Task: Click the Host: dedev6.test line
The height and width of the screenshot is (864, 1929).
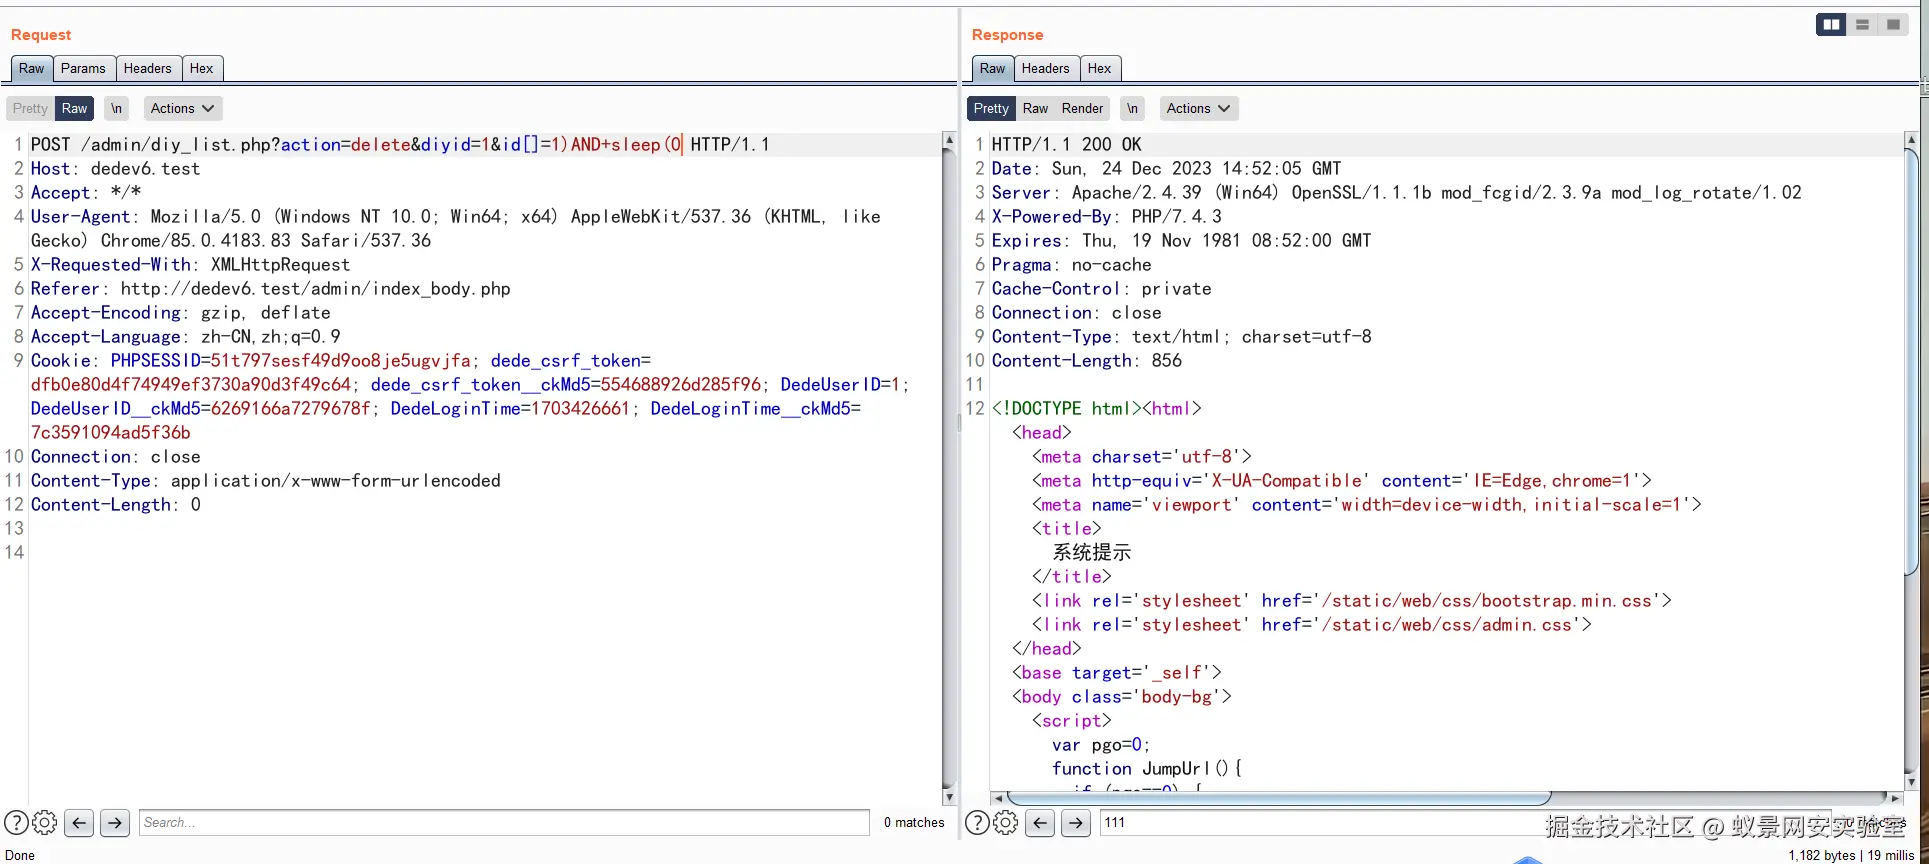Action: point(115,169)
